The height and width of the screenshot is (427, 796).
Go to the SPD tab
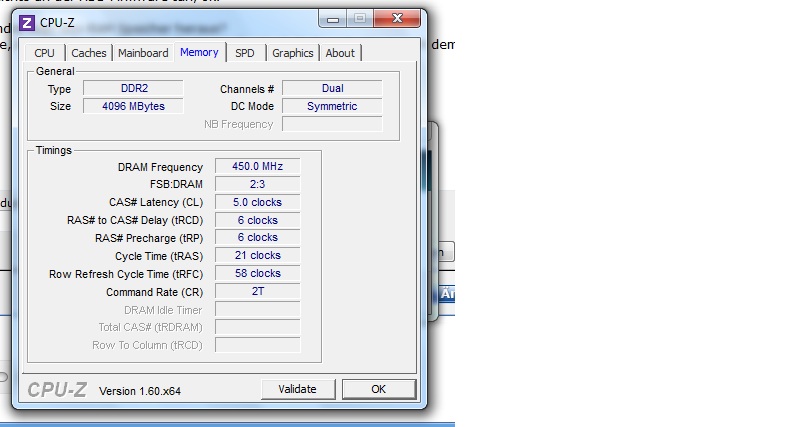coord(245,53)
